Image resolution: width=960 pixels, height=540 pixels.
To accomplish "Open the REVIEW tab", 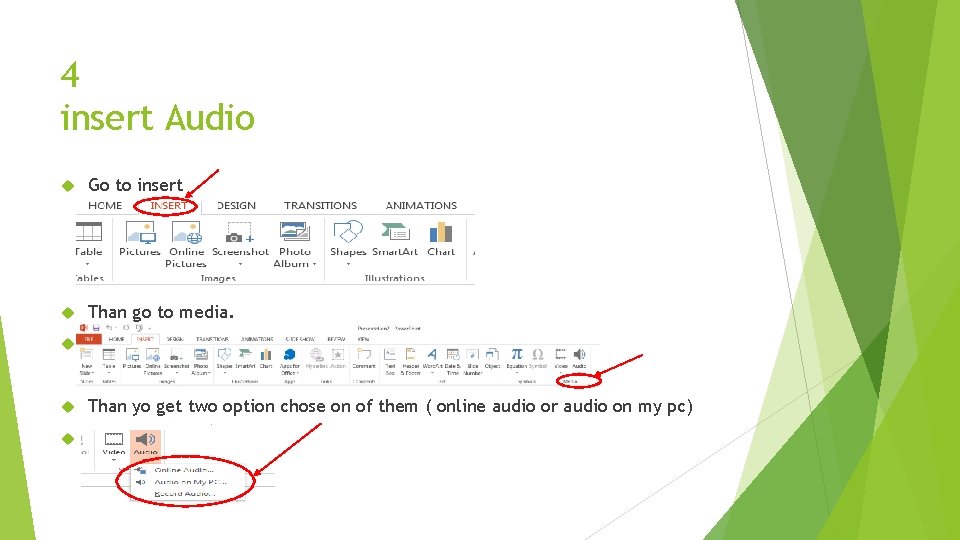I will click(336, 339).
